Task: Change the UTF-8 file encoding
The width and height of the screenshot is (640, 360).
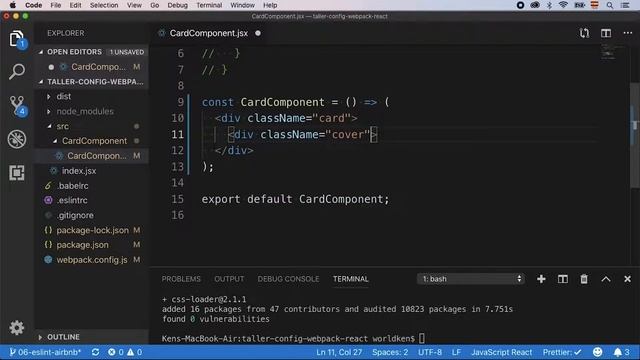Action: (430, 352)
